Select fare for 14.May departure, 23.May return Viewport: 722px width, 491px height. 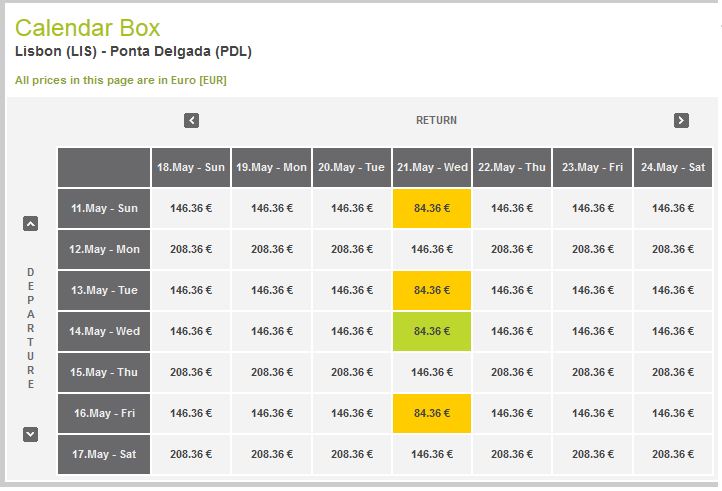click(592, 331)
